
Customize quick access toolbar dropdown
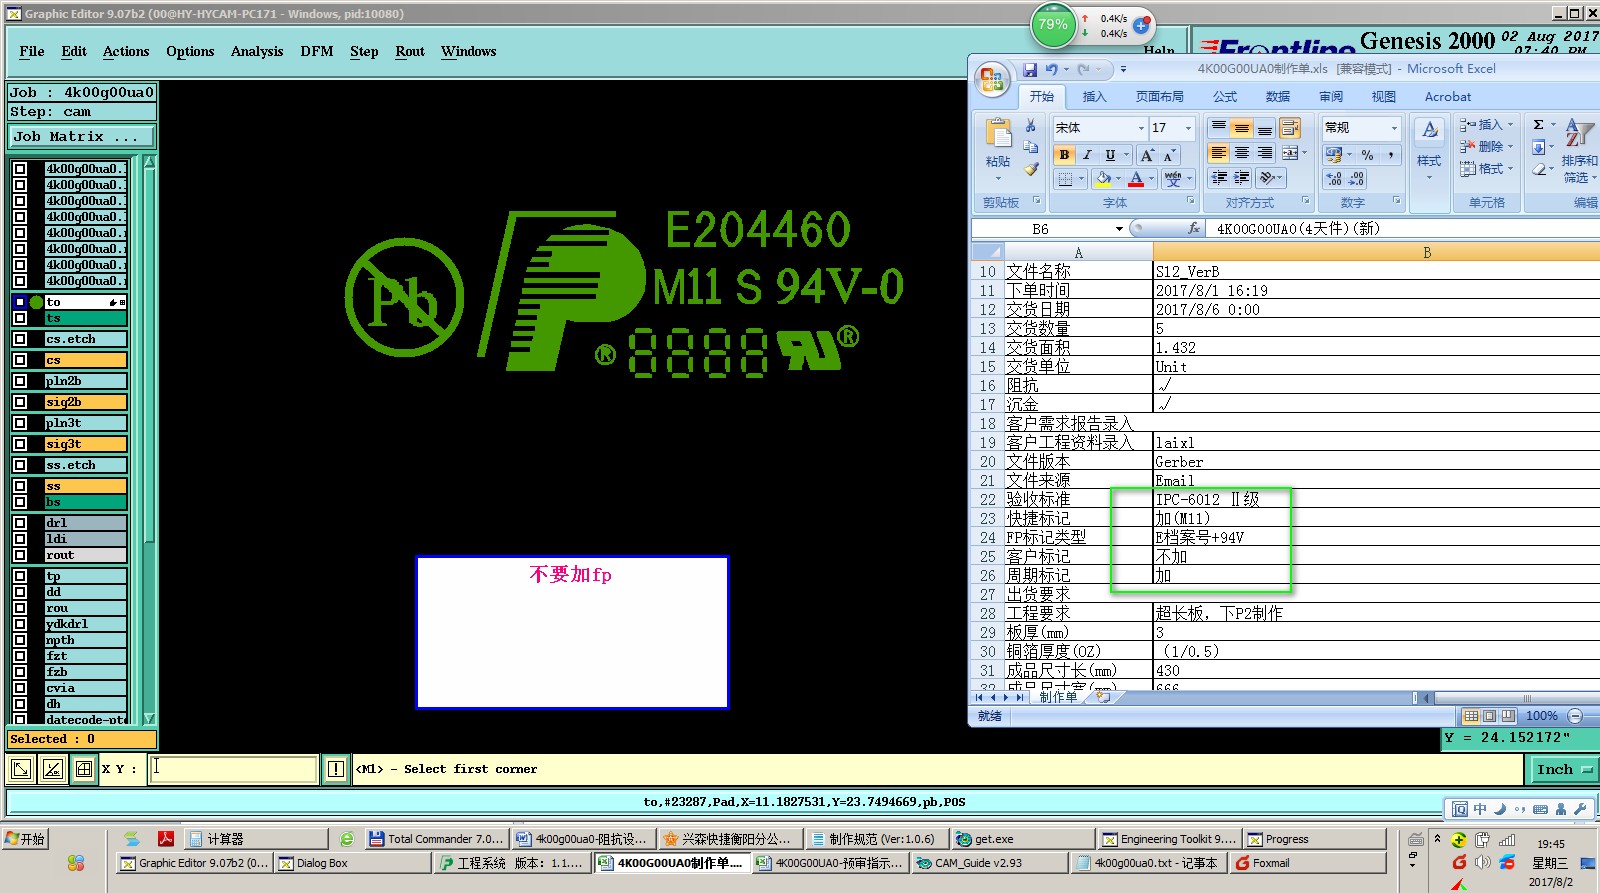coord(1123,70)
